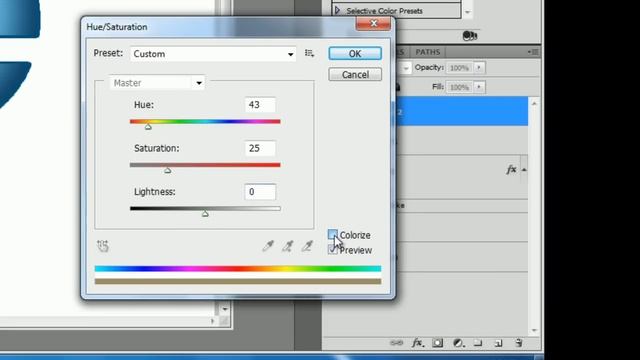Click link layers icon in Layers panel
The height and width of the screenshot is (360, 640).
click(396, 343)
